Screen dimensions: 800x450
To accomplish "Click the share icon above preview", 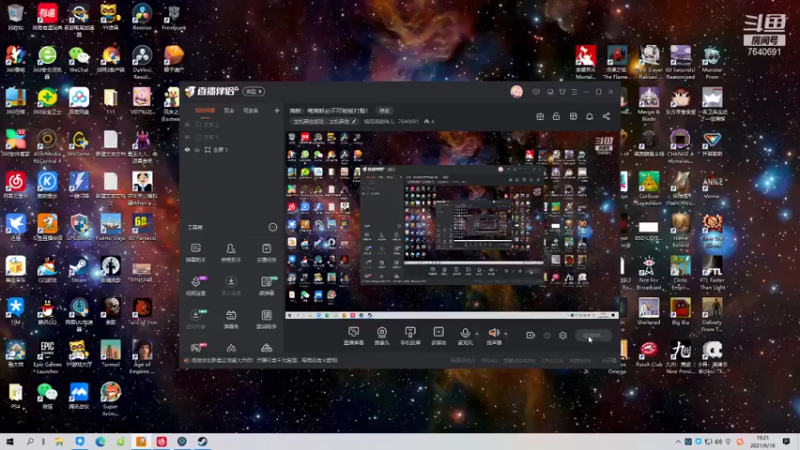I will (606, 116).
